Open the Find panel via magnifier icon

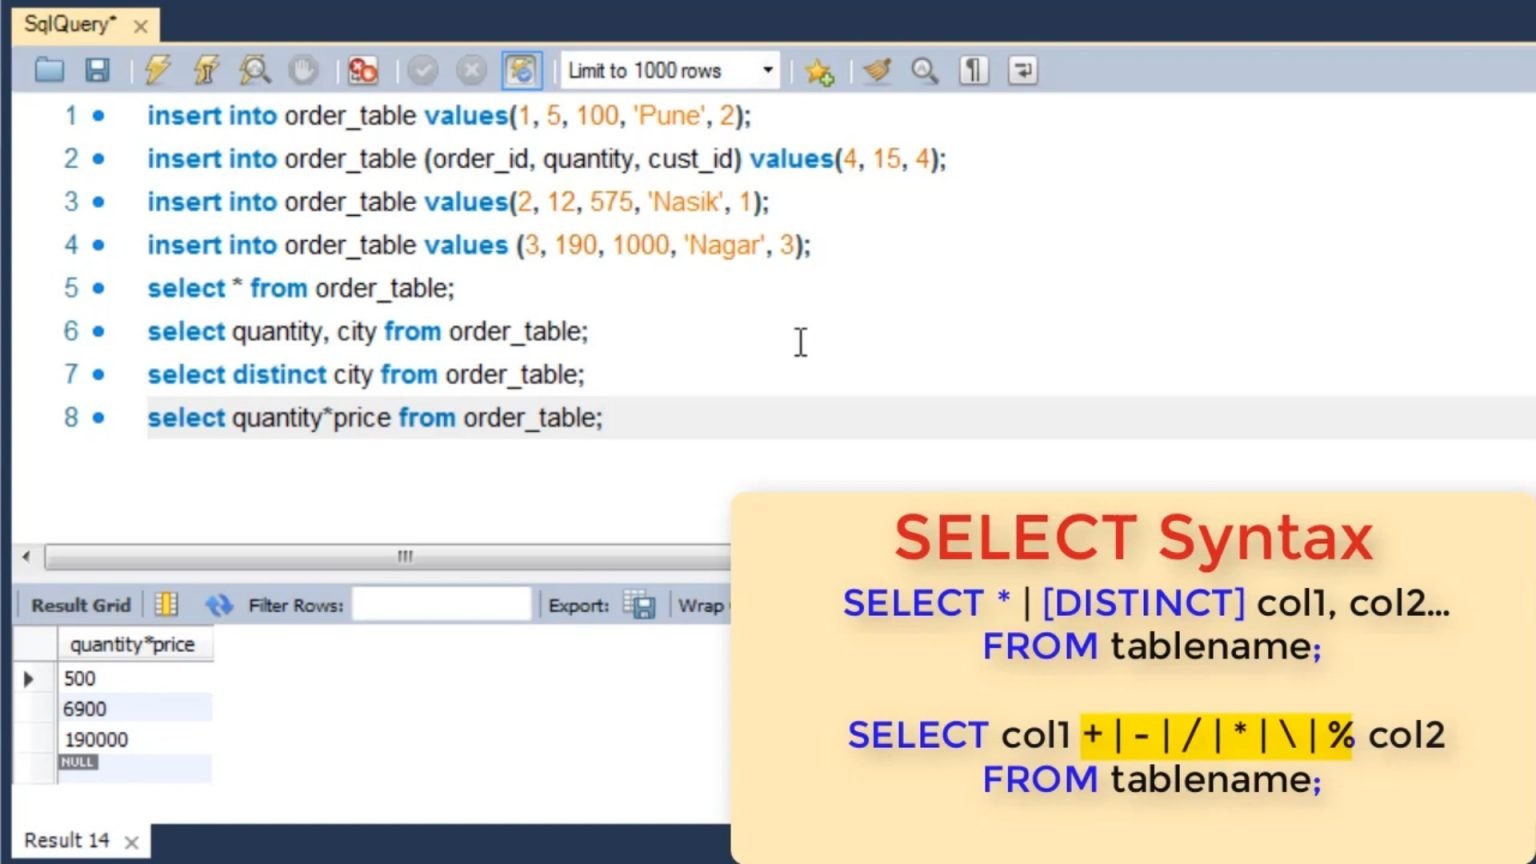tap(924, 70)
